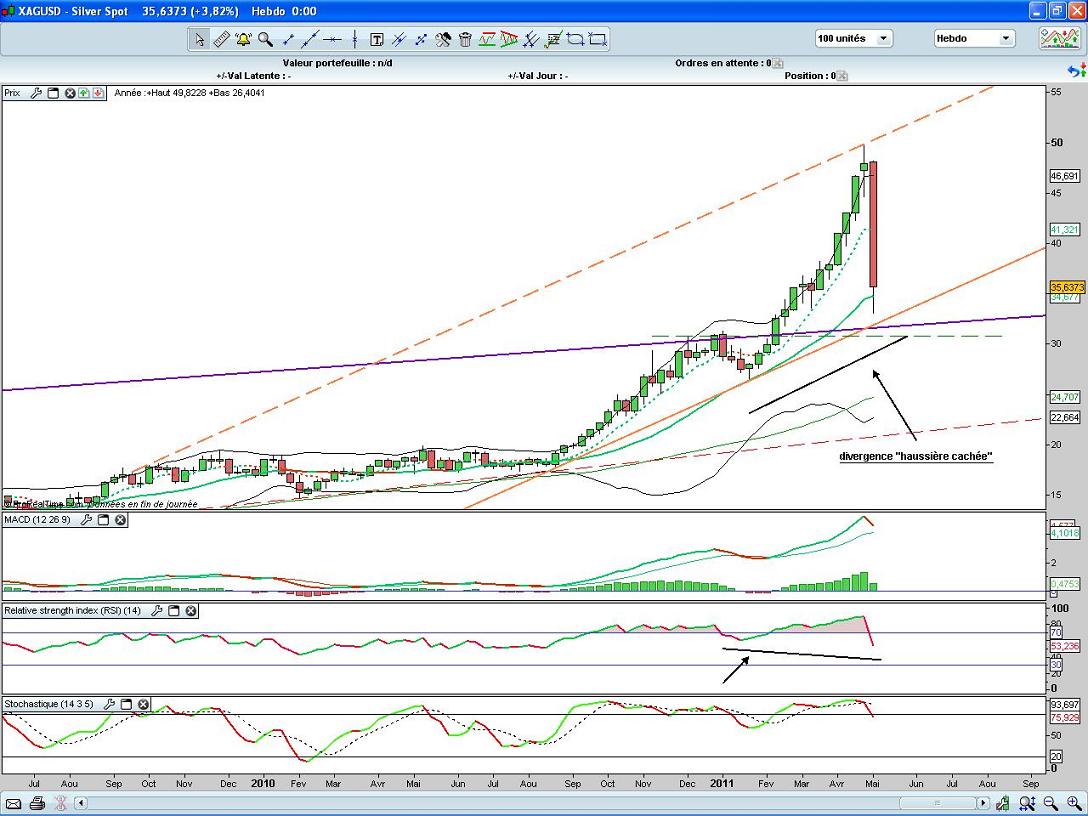Click the trash can delete-objects icon
Screen dimensions: 1088x816
tap(465, 40)
